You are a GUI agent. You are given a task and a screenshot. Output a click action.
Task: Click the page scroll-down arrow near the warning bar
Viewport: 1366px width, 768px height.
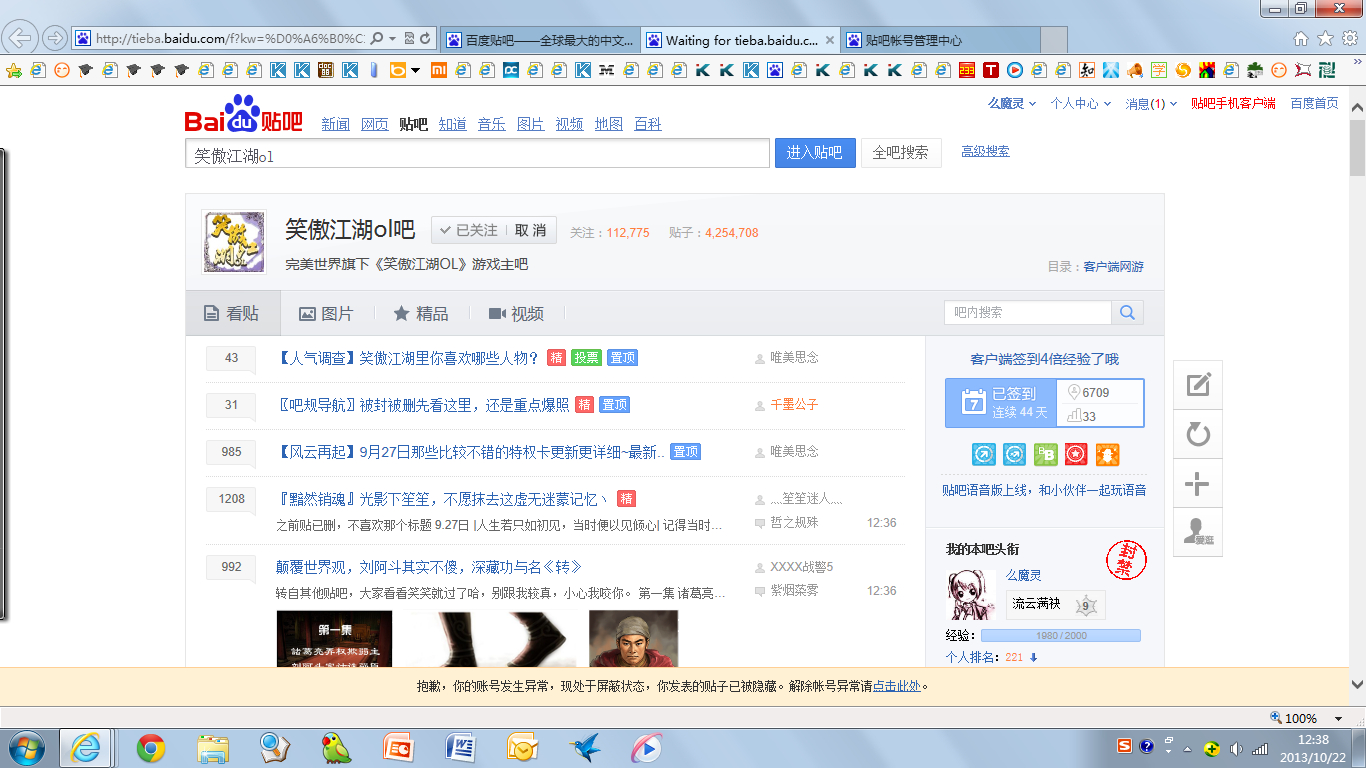tap(1357, 686)
